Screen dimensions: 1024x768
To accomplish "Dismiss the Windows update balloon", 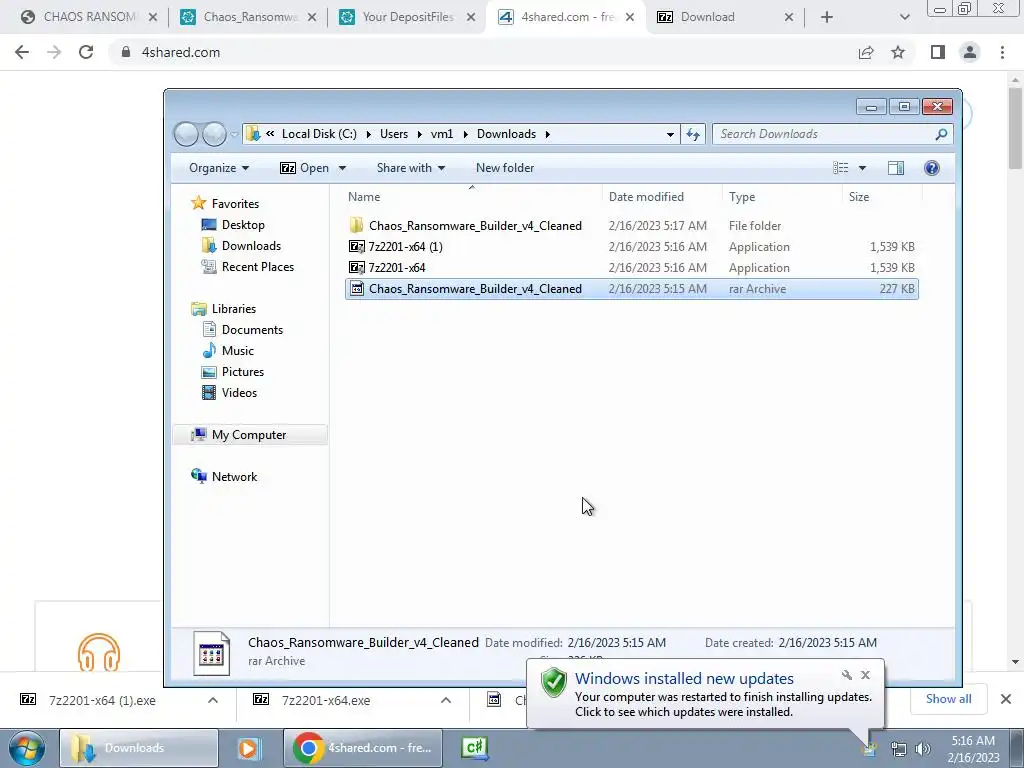I will click(865, 675).
